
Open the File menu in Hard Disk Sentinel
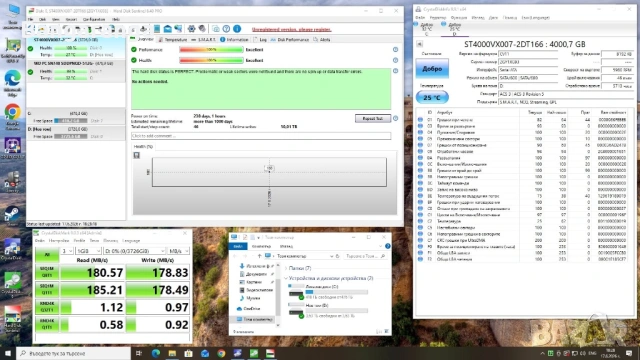pyautogui.click(x=31, y=19)
